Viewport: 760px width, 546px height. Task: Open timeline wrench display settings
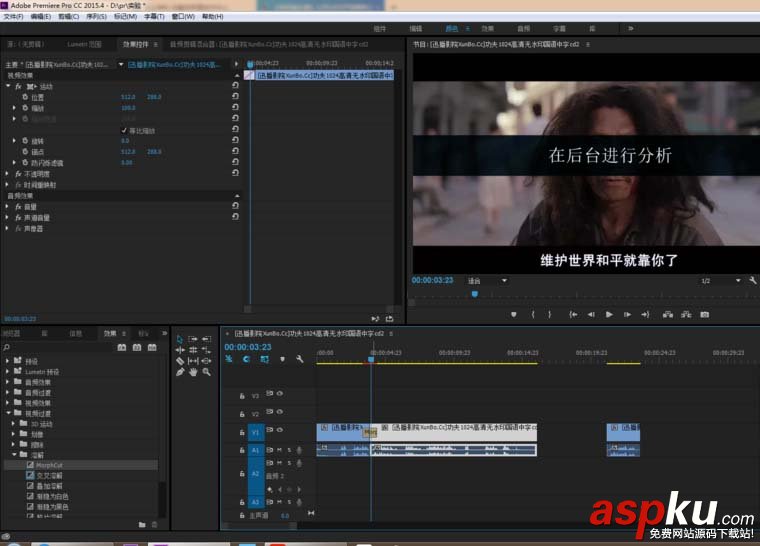coord(299,359)
